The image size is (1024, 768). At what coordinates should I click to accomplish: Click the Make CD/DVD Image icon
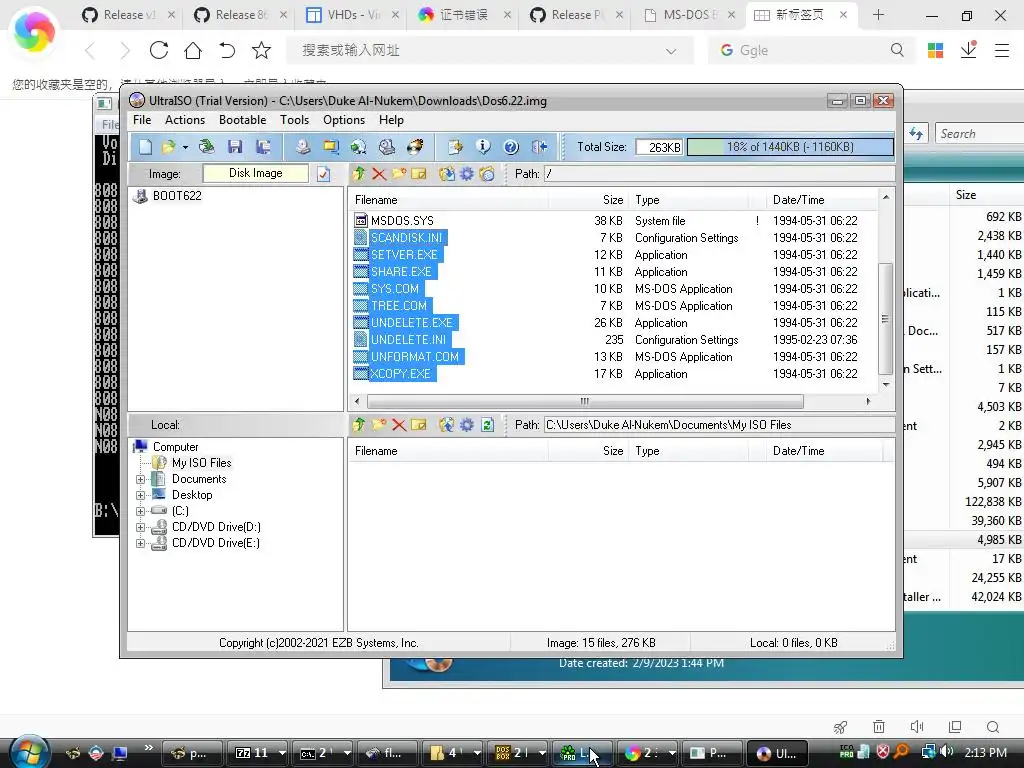302,147
